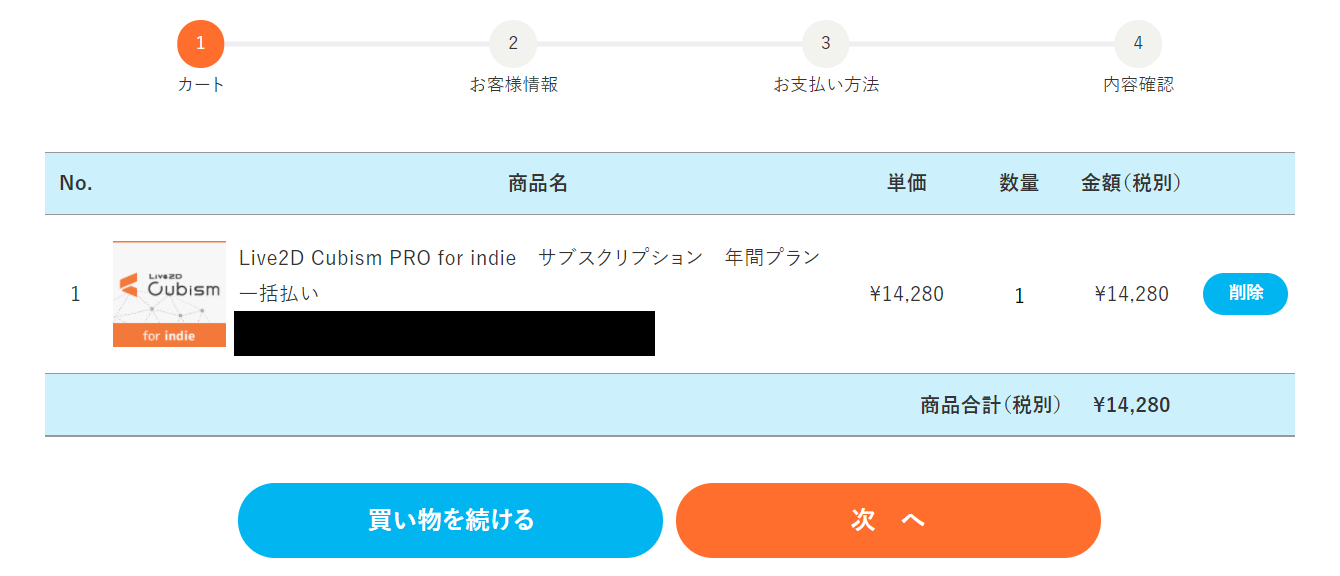1340x576 pixels.
Task: Proceed to next step with 次へ
Action: coord(888,520)
